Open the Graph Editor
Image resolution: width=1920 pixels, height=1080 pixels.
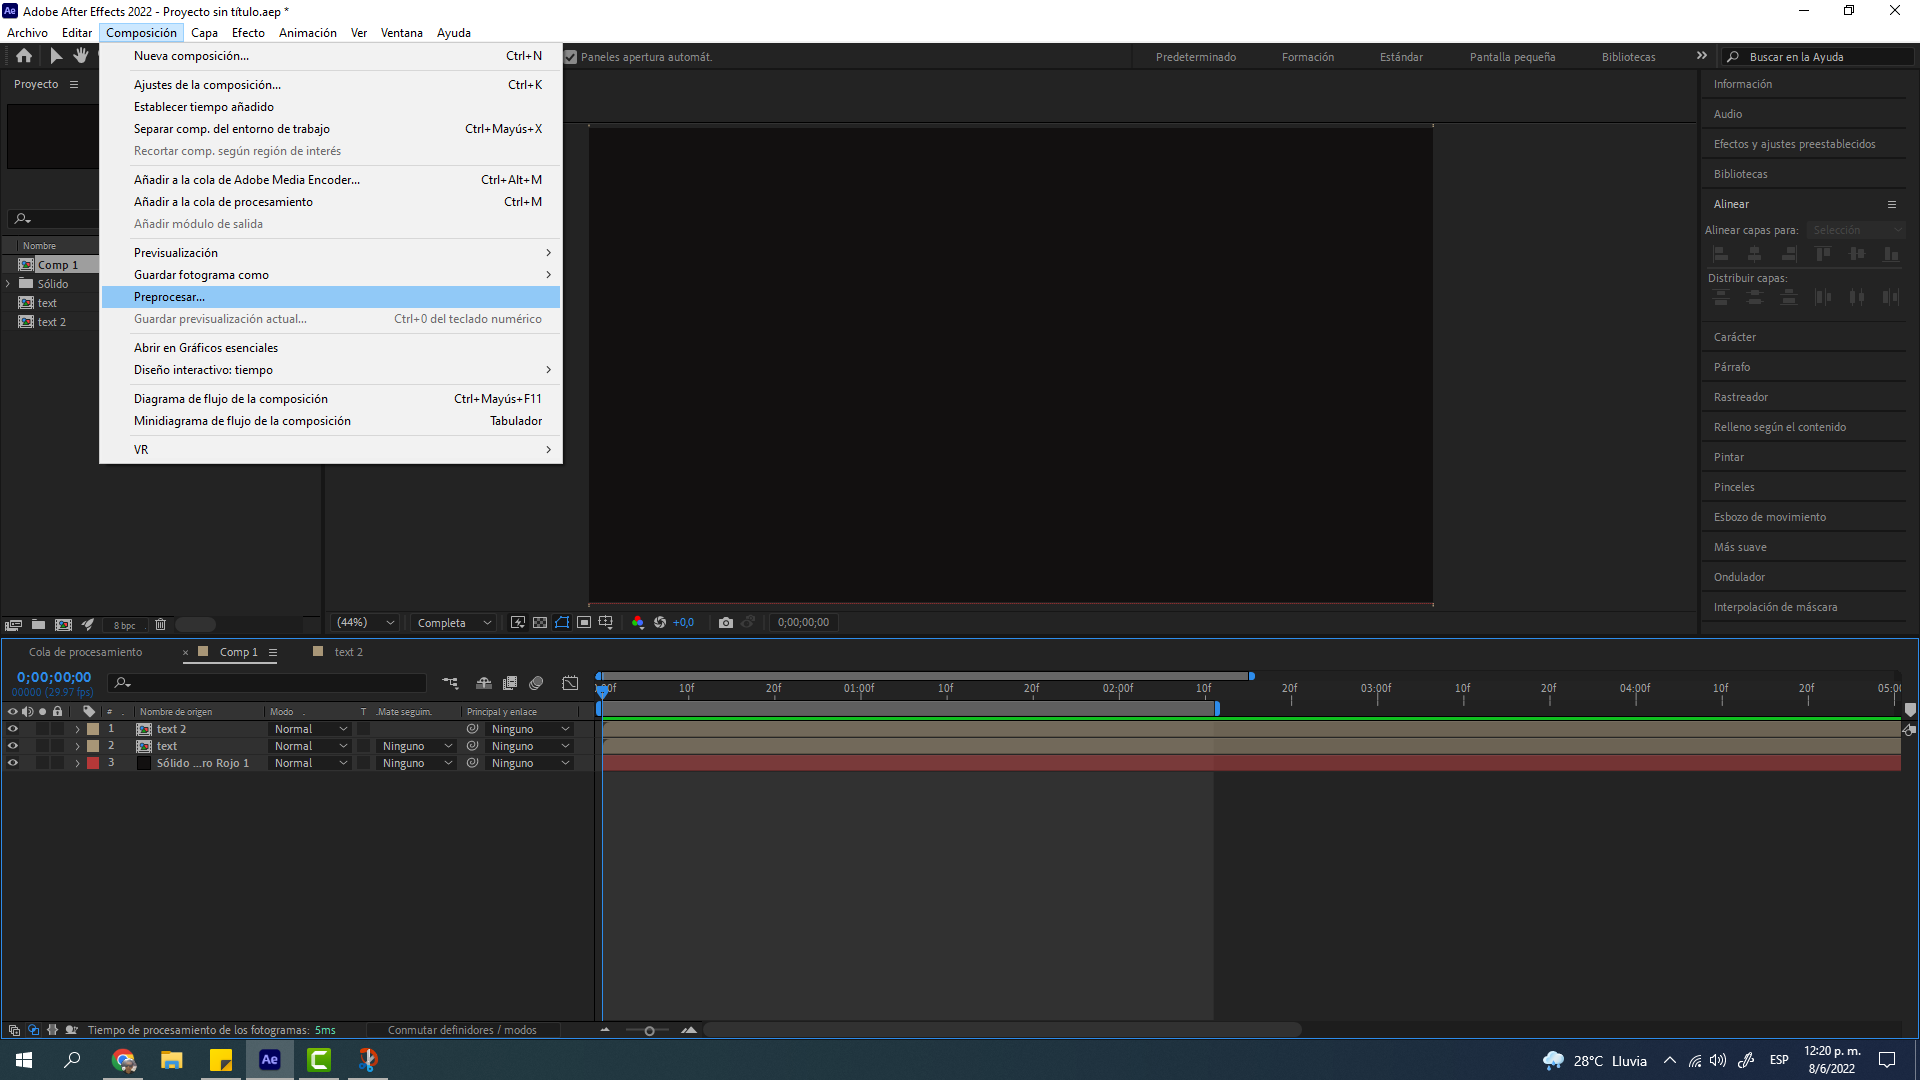click(x=570, y=683)
